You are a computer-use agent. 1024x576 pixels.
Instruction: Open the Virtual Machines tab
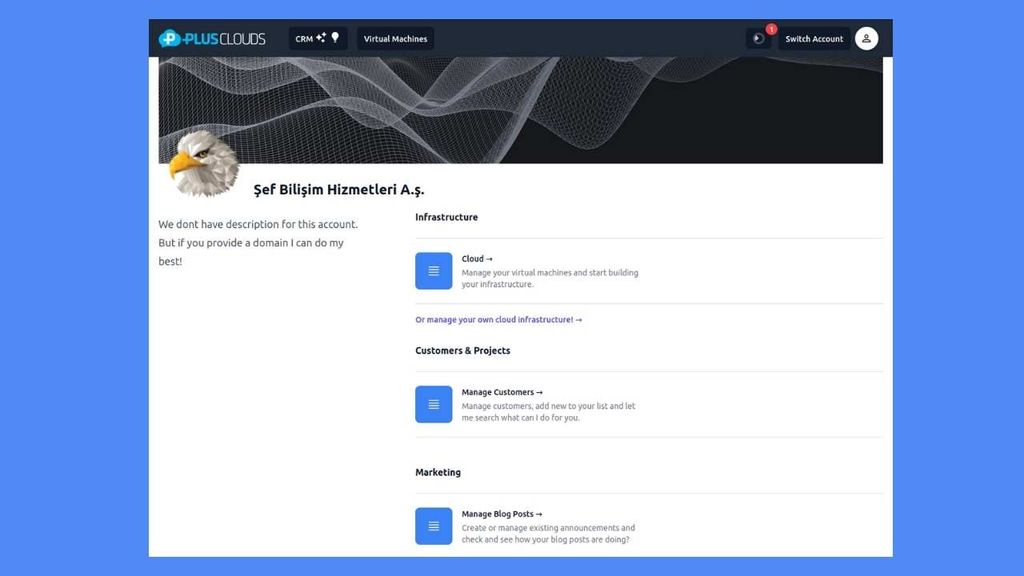395,39
